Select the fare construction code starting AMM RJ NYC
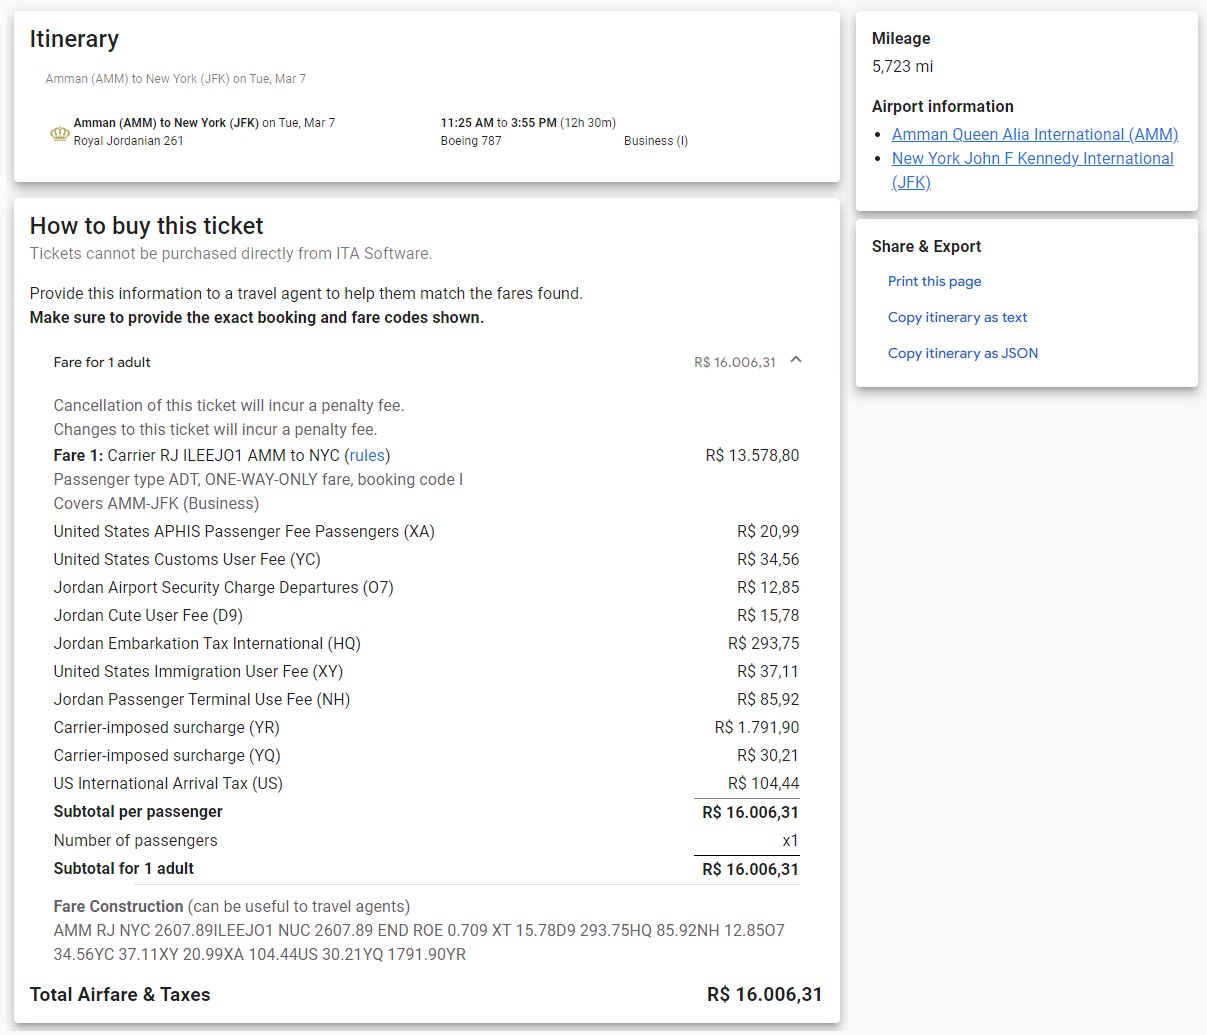Image resolution: width=1207 pixels, height=1035 pixels. click(x=419, y=942)
